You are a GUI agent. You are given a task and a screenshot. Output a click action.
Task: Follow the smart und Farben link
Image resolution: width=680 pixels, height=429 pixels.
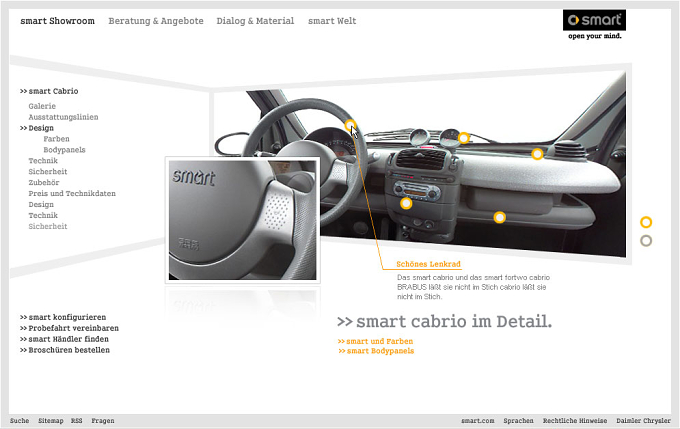[x=376, y=341]
